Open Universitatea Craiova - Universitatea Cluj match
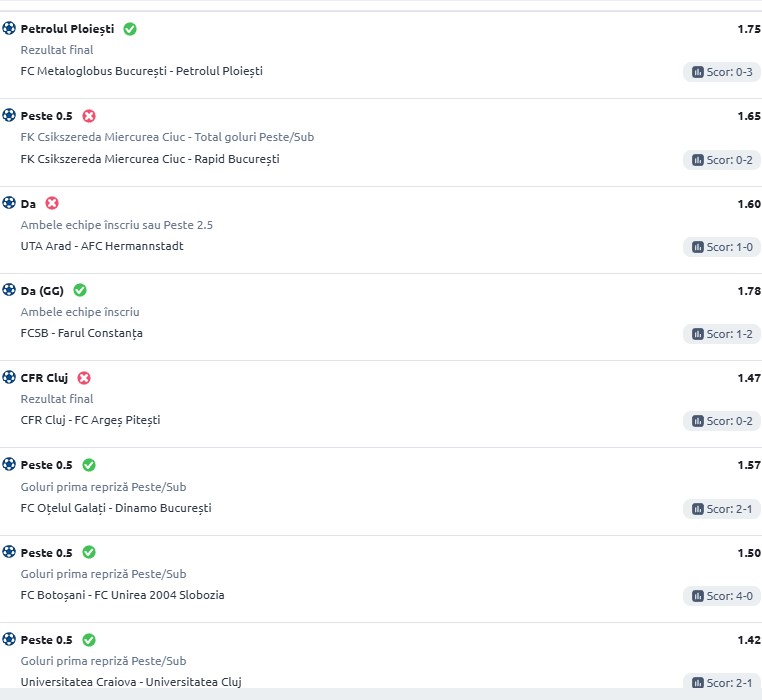The image size is (762, 700). point(131,682)
